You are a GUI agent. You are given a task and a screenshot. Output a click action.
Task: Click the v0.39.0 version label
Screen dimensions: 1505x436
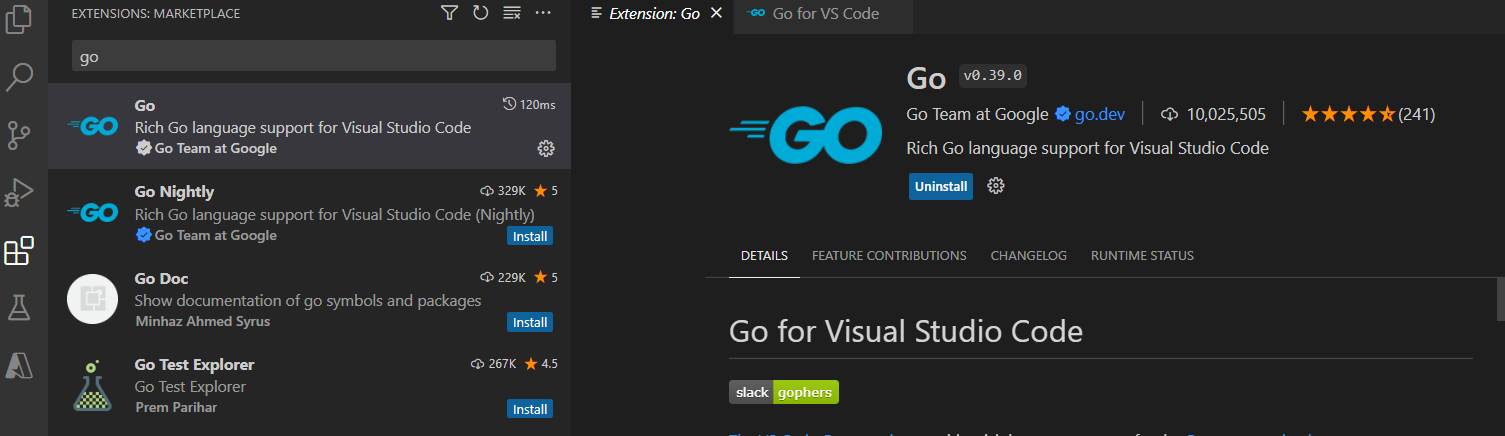(993, 76)
